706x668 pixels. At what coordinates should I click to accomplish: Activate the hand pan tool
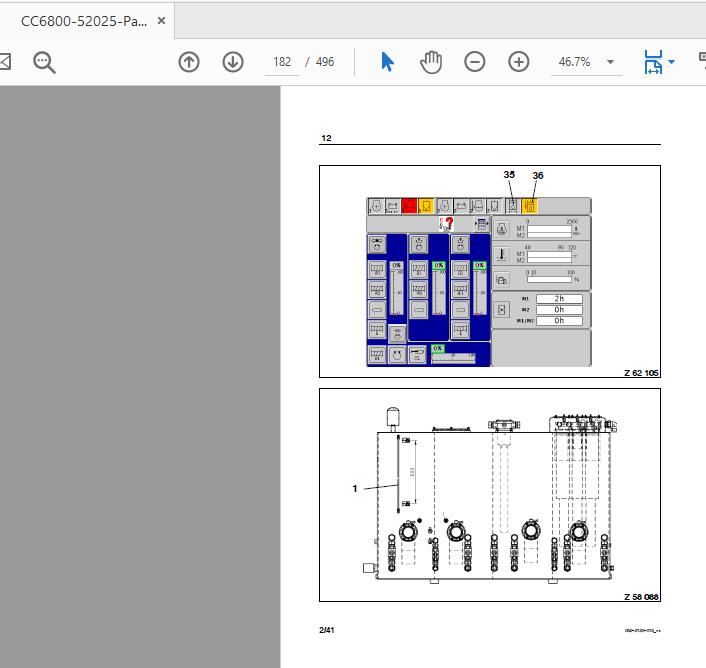431,62
